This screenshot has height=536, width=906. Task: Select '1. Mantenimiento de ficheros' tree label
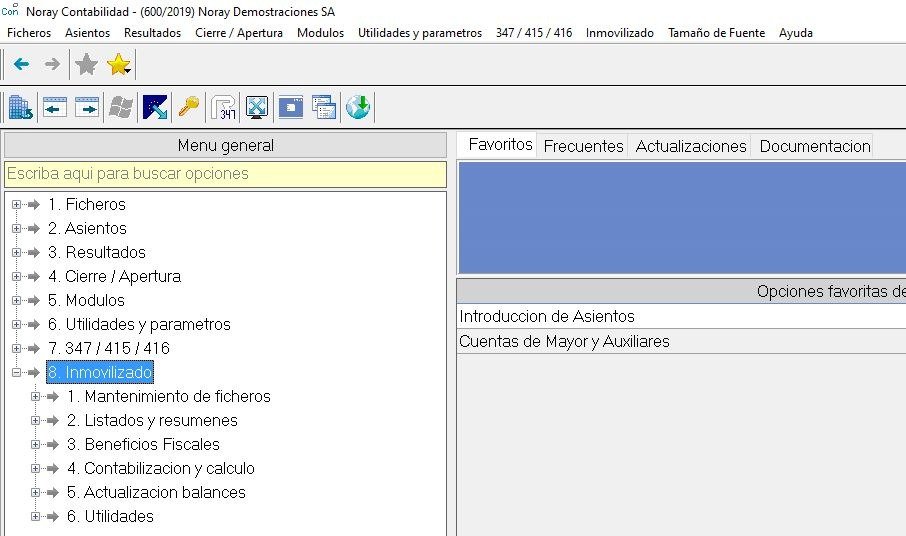pyautogui.click(x=169, y=397)
